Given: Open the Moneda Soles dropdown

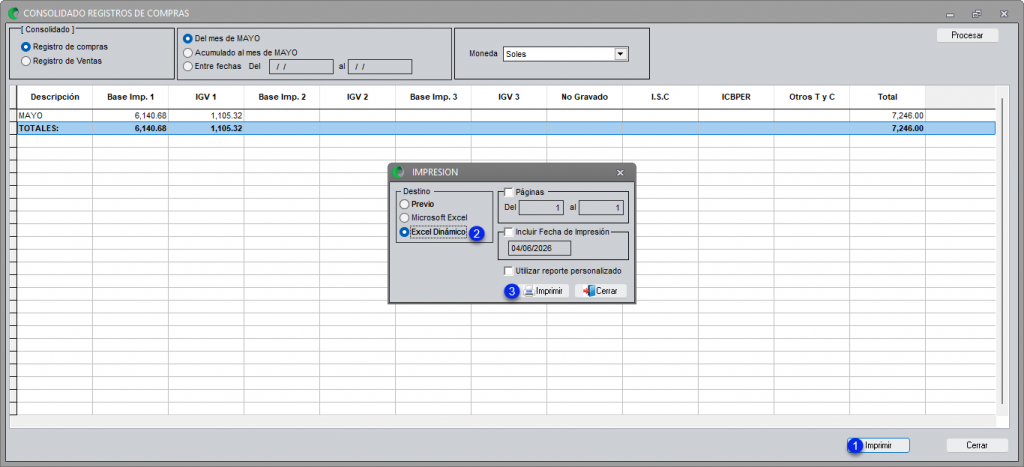Looking at the screenshot, I should 620,54.
